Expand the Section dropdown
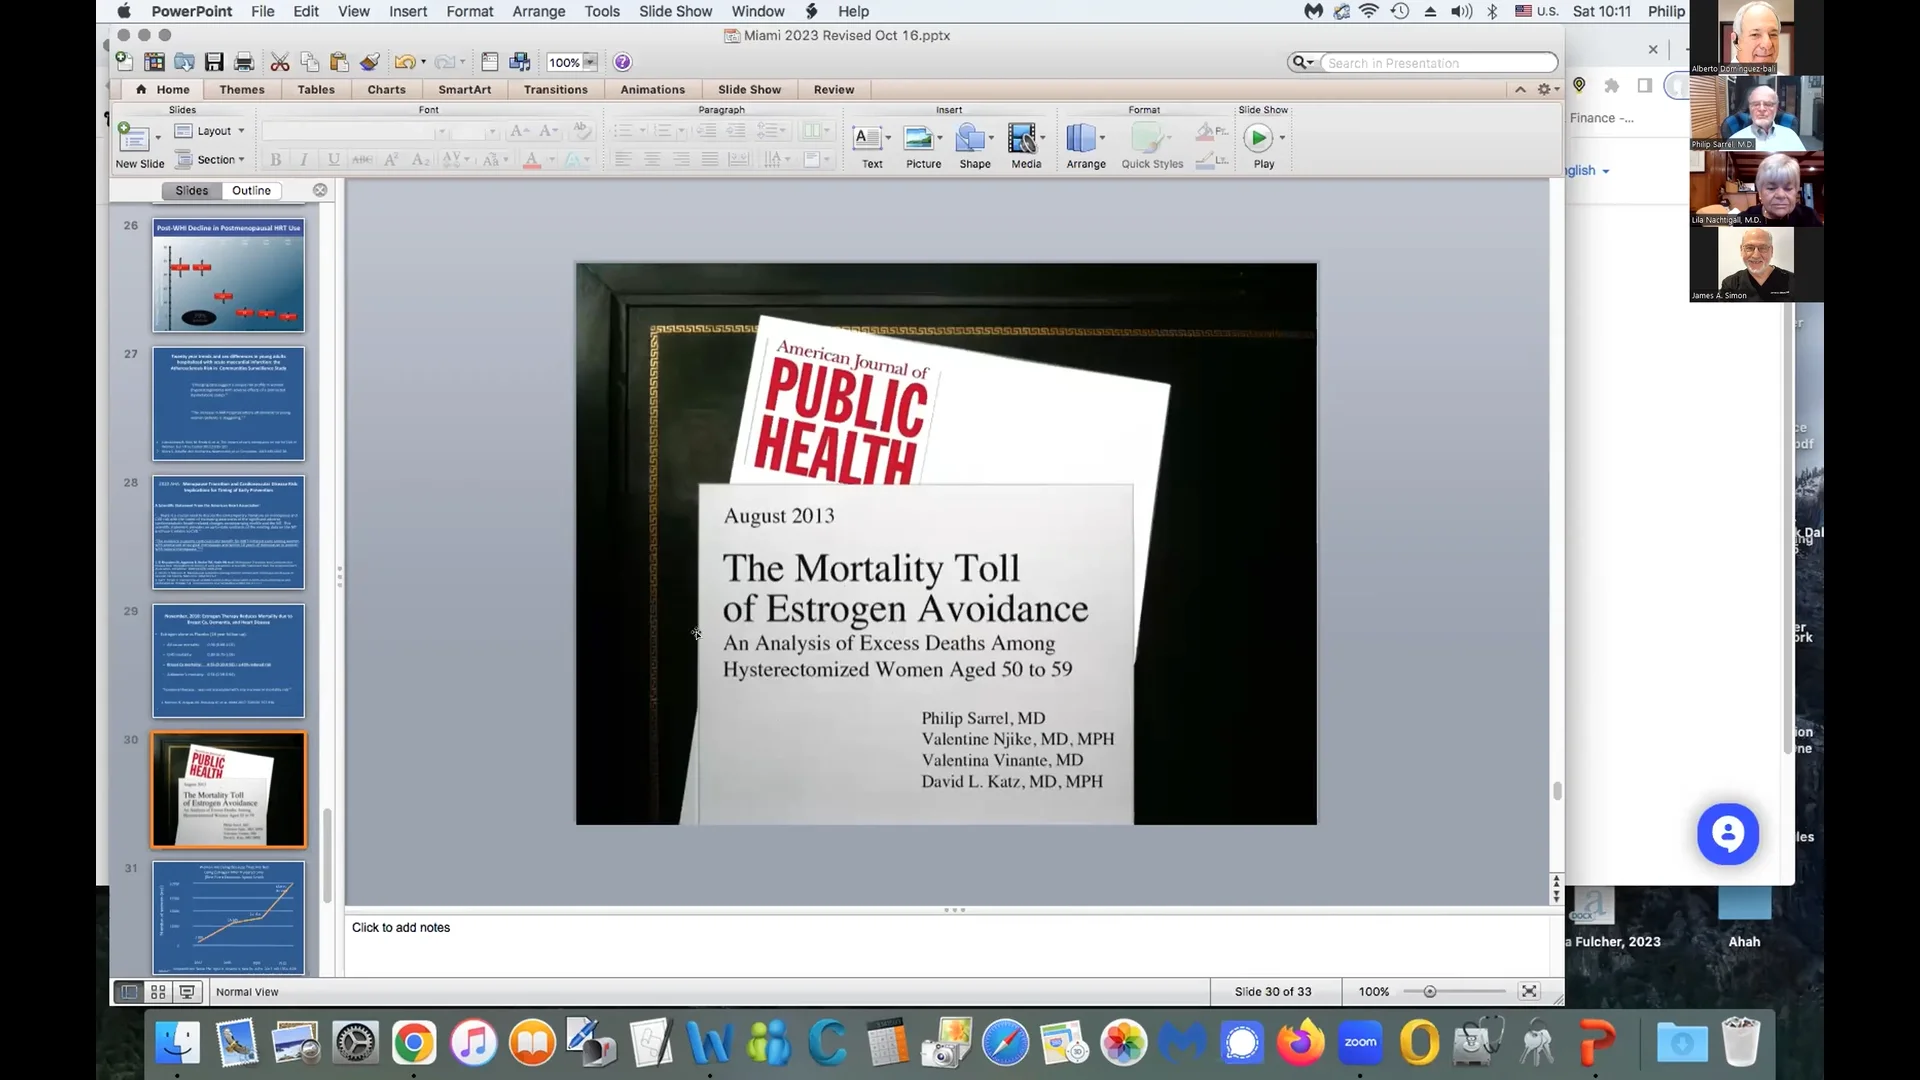Screen dimensions: 1920x1080 [209, 159]
